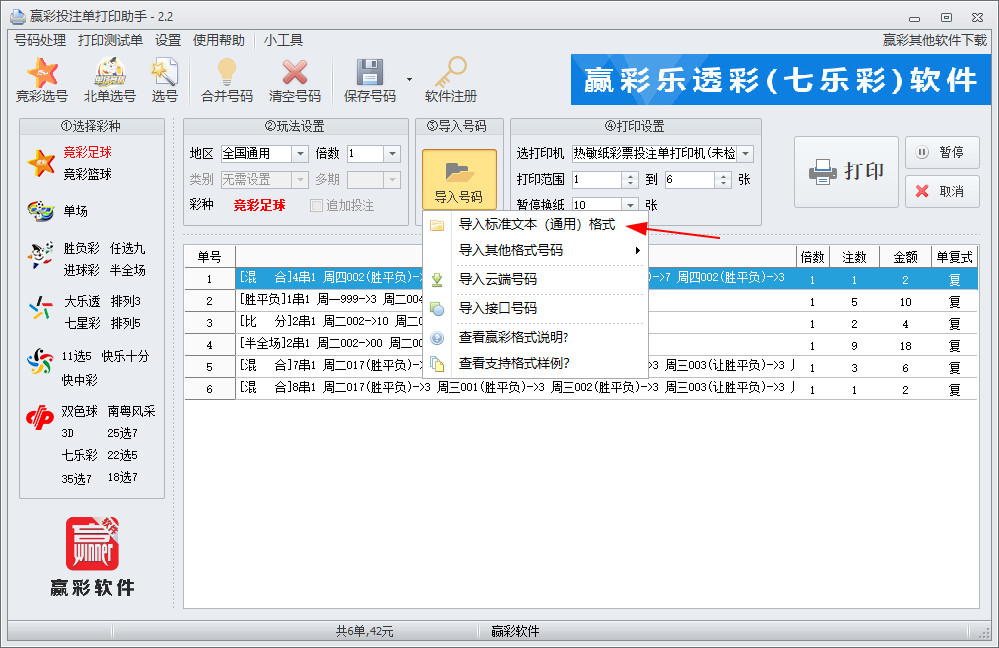
Task: Select the 七乐彩 lottery type
Action: pos(80,455)
